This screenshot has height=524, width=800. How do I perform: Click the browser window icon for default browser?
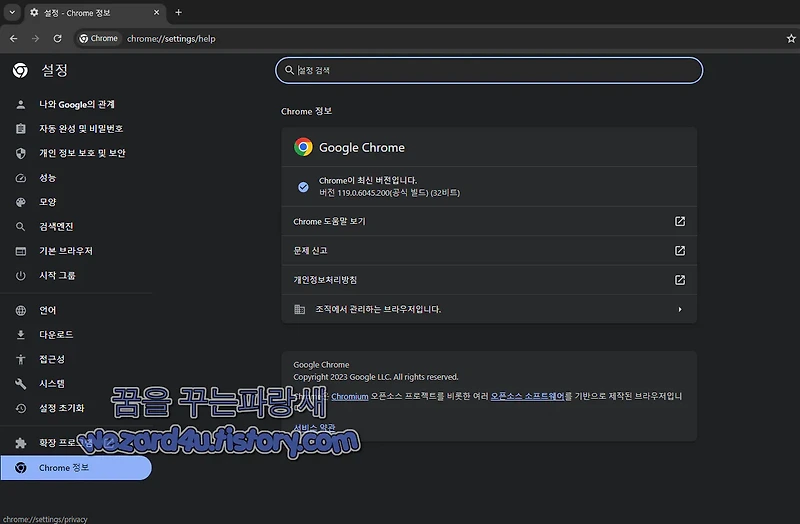[x=20, y=251]
